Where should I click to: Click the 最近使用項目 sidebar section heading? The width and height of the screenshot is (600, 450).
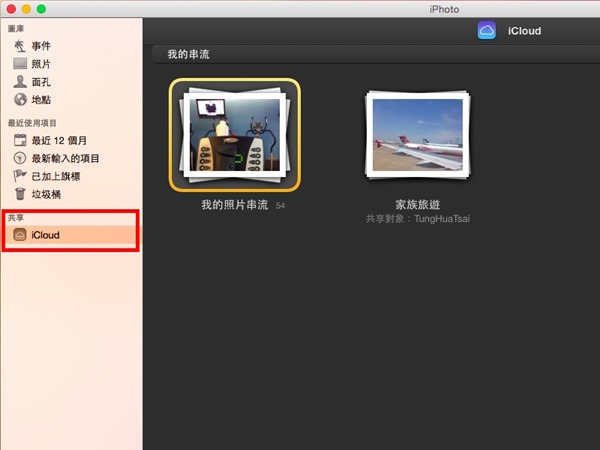click(32, 123)
